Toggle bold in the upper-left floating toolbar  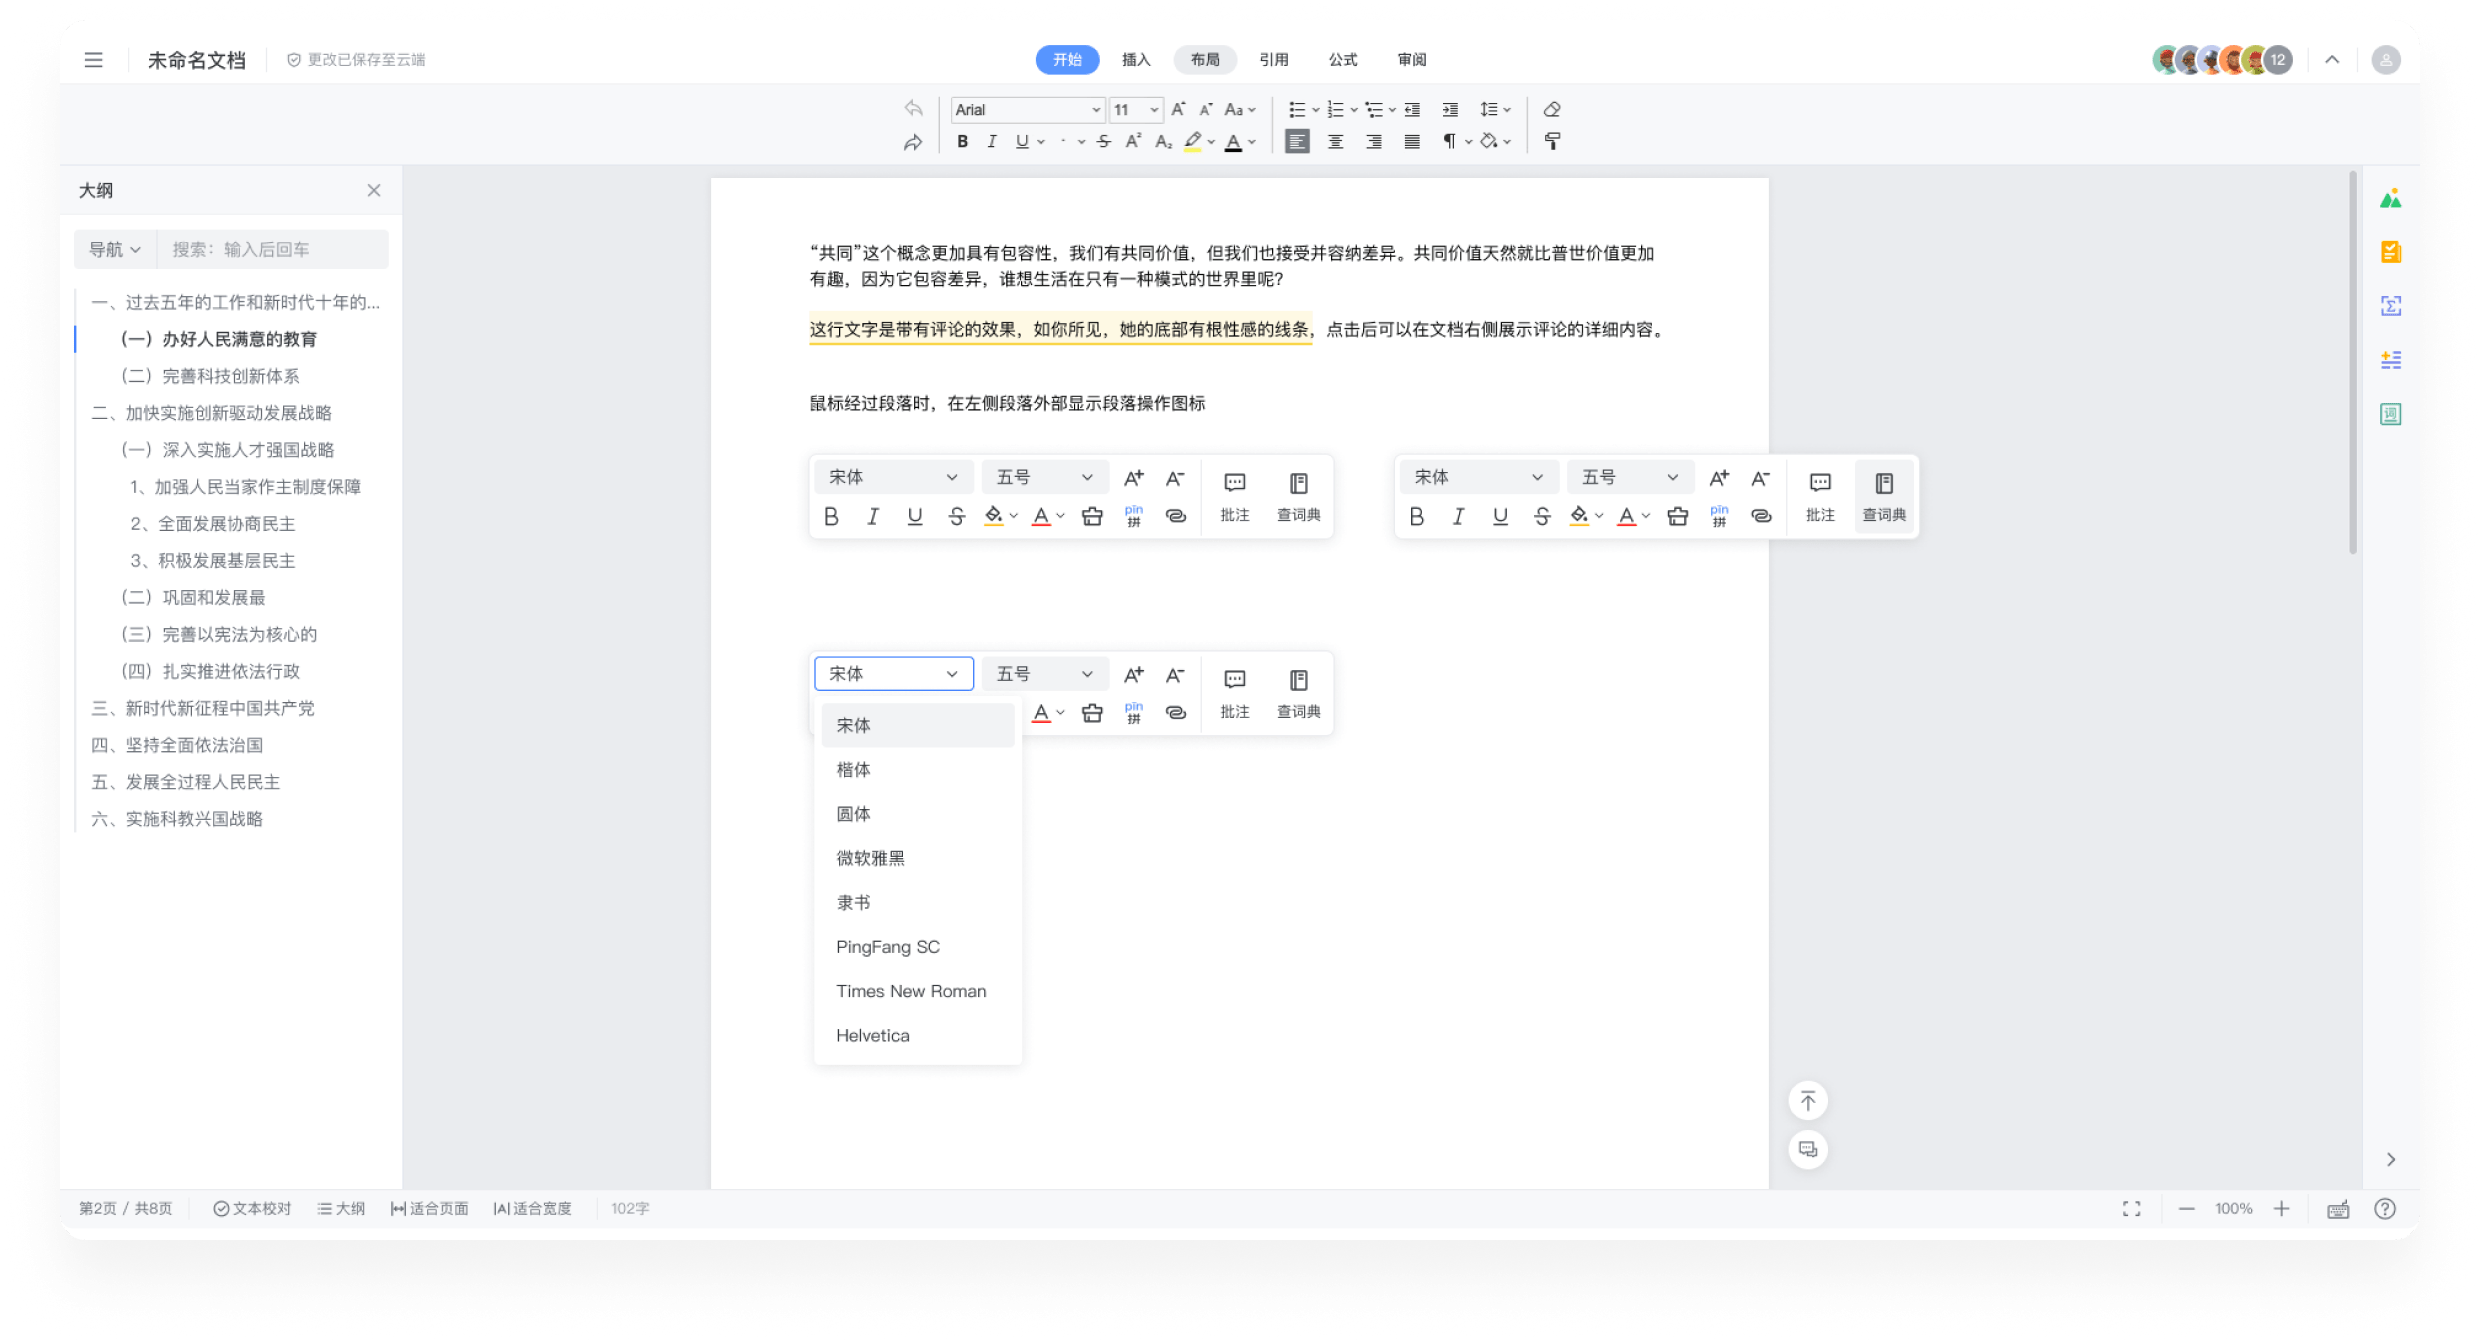(831, 516)
